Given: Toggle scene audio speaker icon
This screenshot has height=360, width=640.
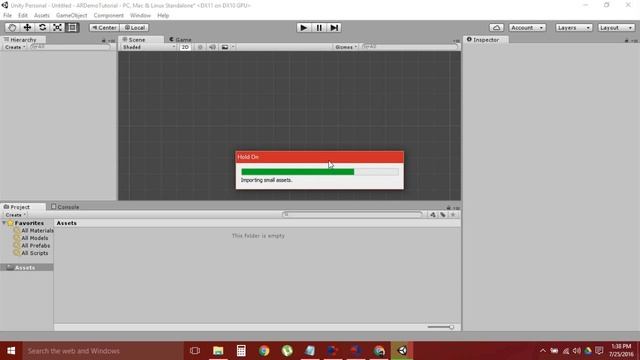Looking at the screenshot, I should click(x=212, y=47).
